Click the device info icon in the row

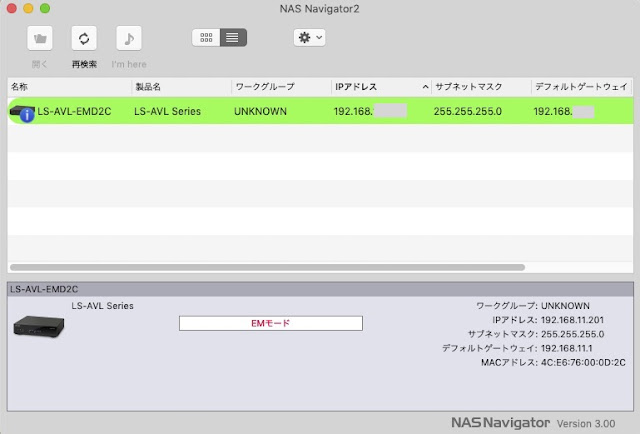(x=27, y=116)
